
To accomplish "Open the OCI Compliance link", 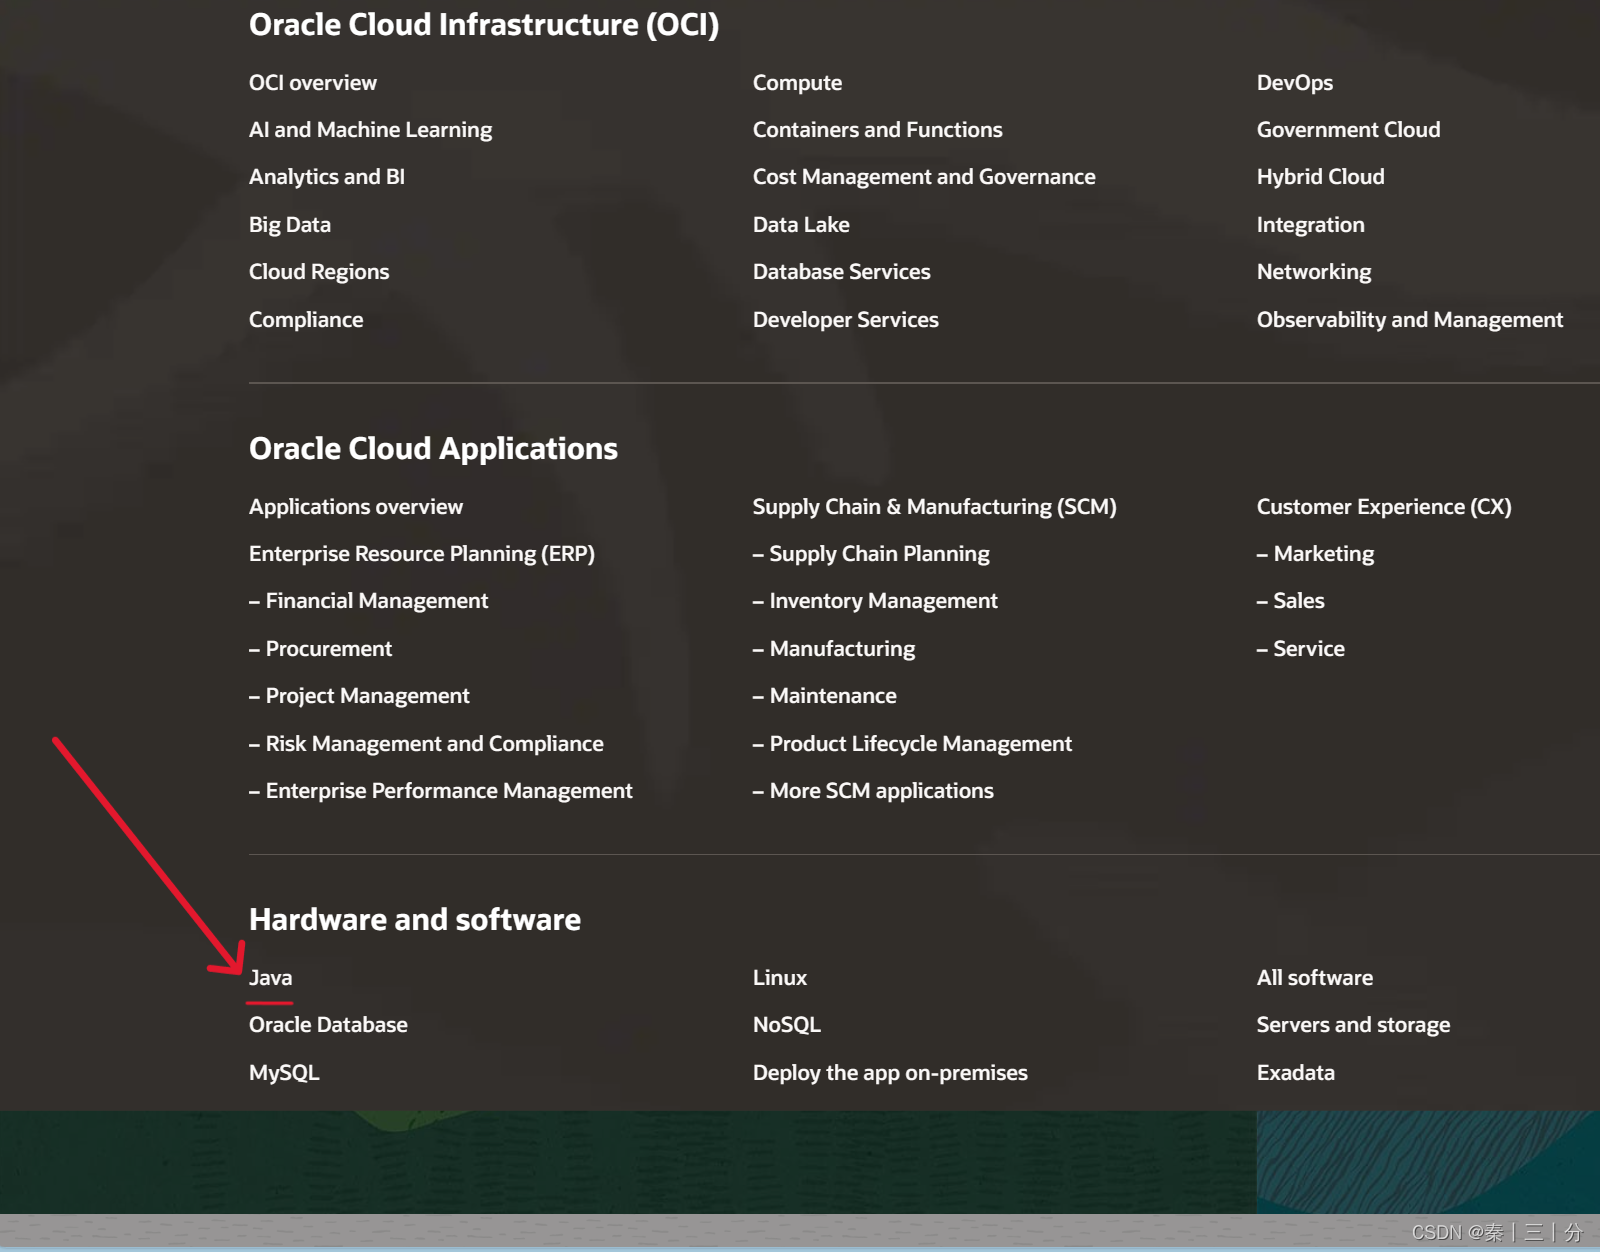I will (x=306, y=320).
